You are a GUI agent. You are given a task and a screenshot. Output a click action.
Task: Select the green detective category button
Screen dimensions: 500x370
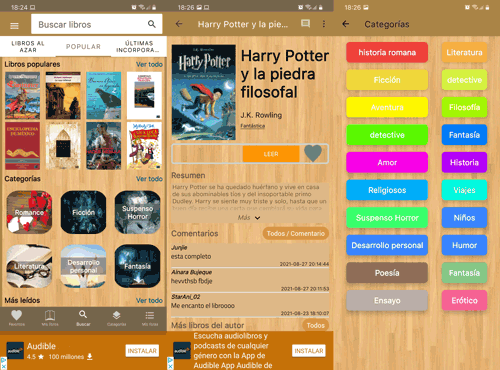coord(387,135)
